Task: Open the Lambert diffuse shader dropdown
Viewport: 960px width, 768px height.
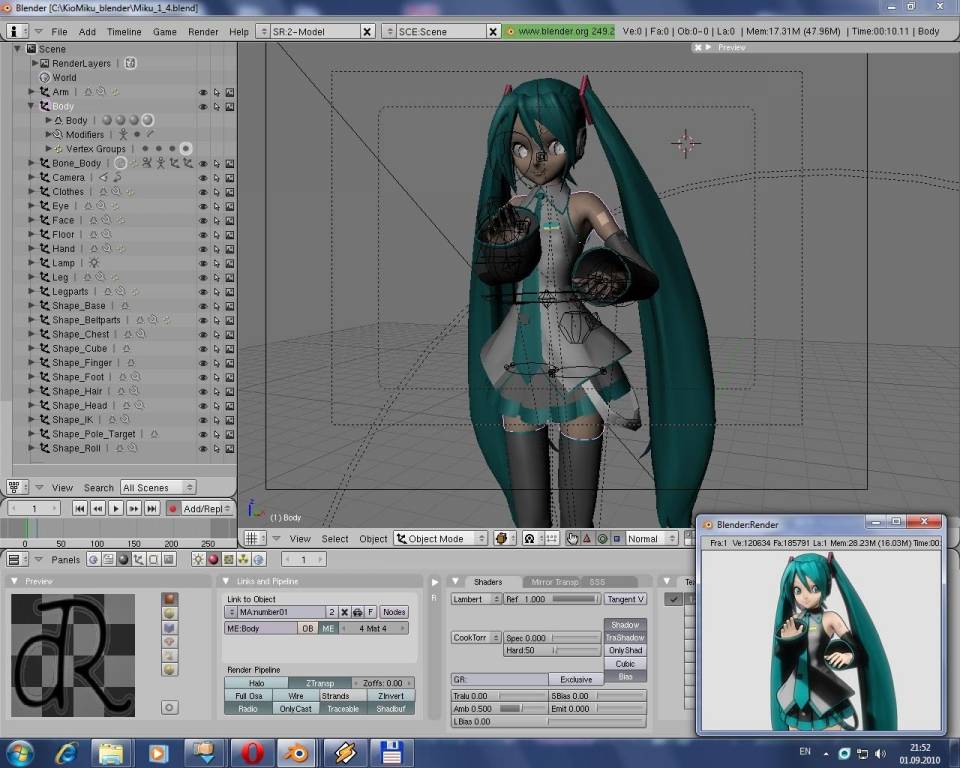Action: tap(476, 599)
